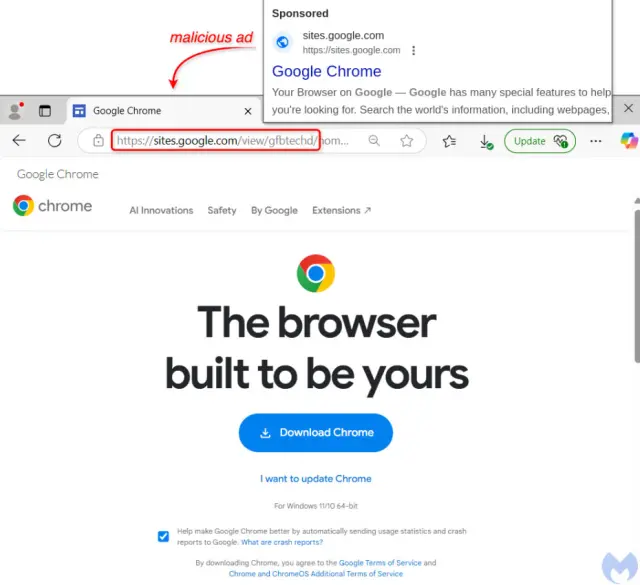Screen dimensions: 640x585
Task: Click the site lock info icon
Action: [98, 141]
